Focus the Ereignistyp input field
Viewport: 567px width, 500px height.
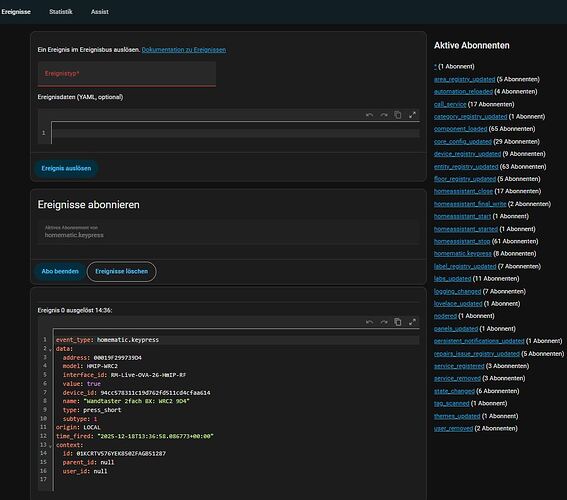click(x=127, y=74)
